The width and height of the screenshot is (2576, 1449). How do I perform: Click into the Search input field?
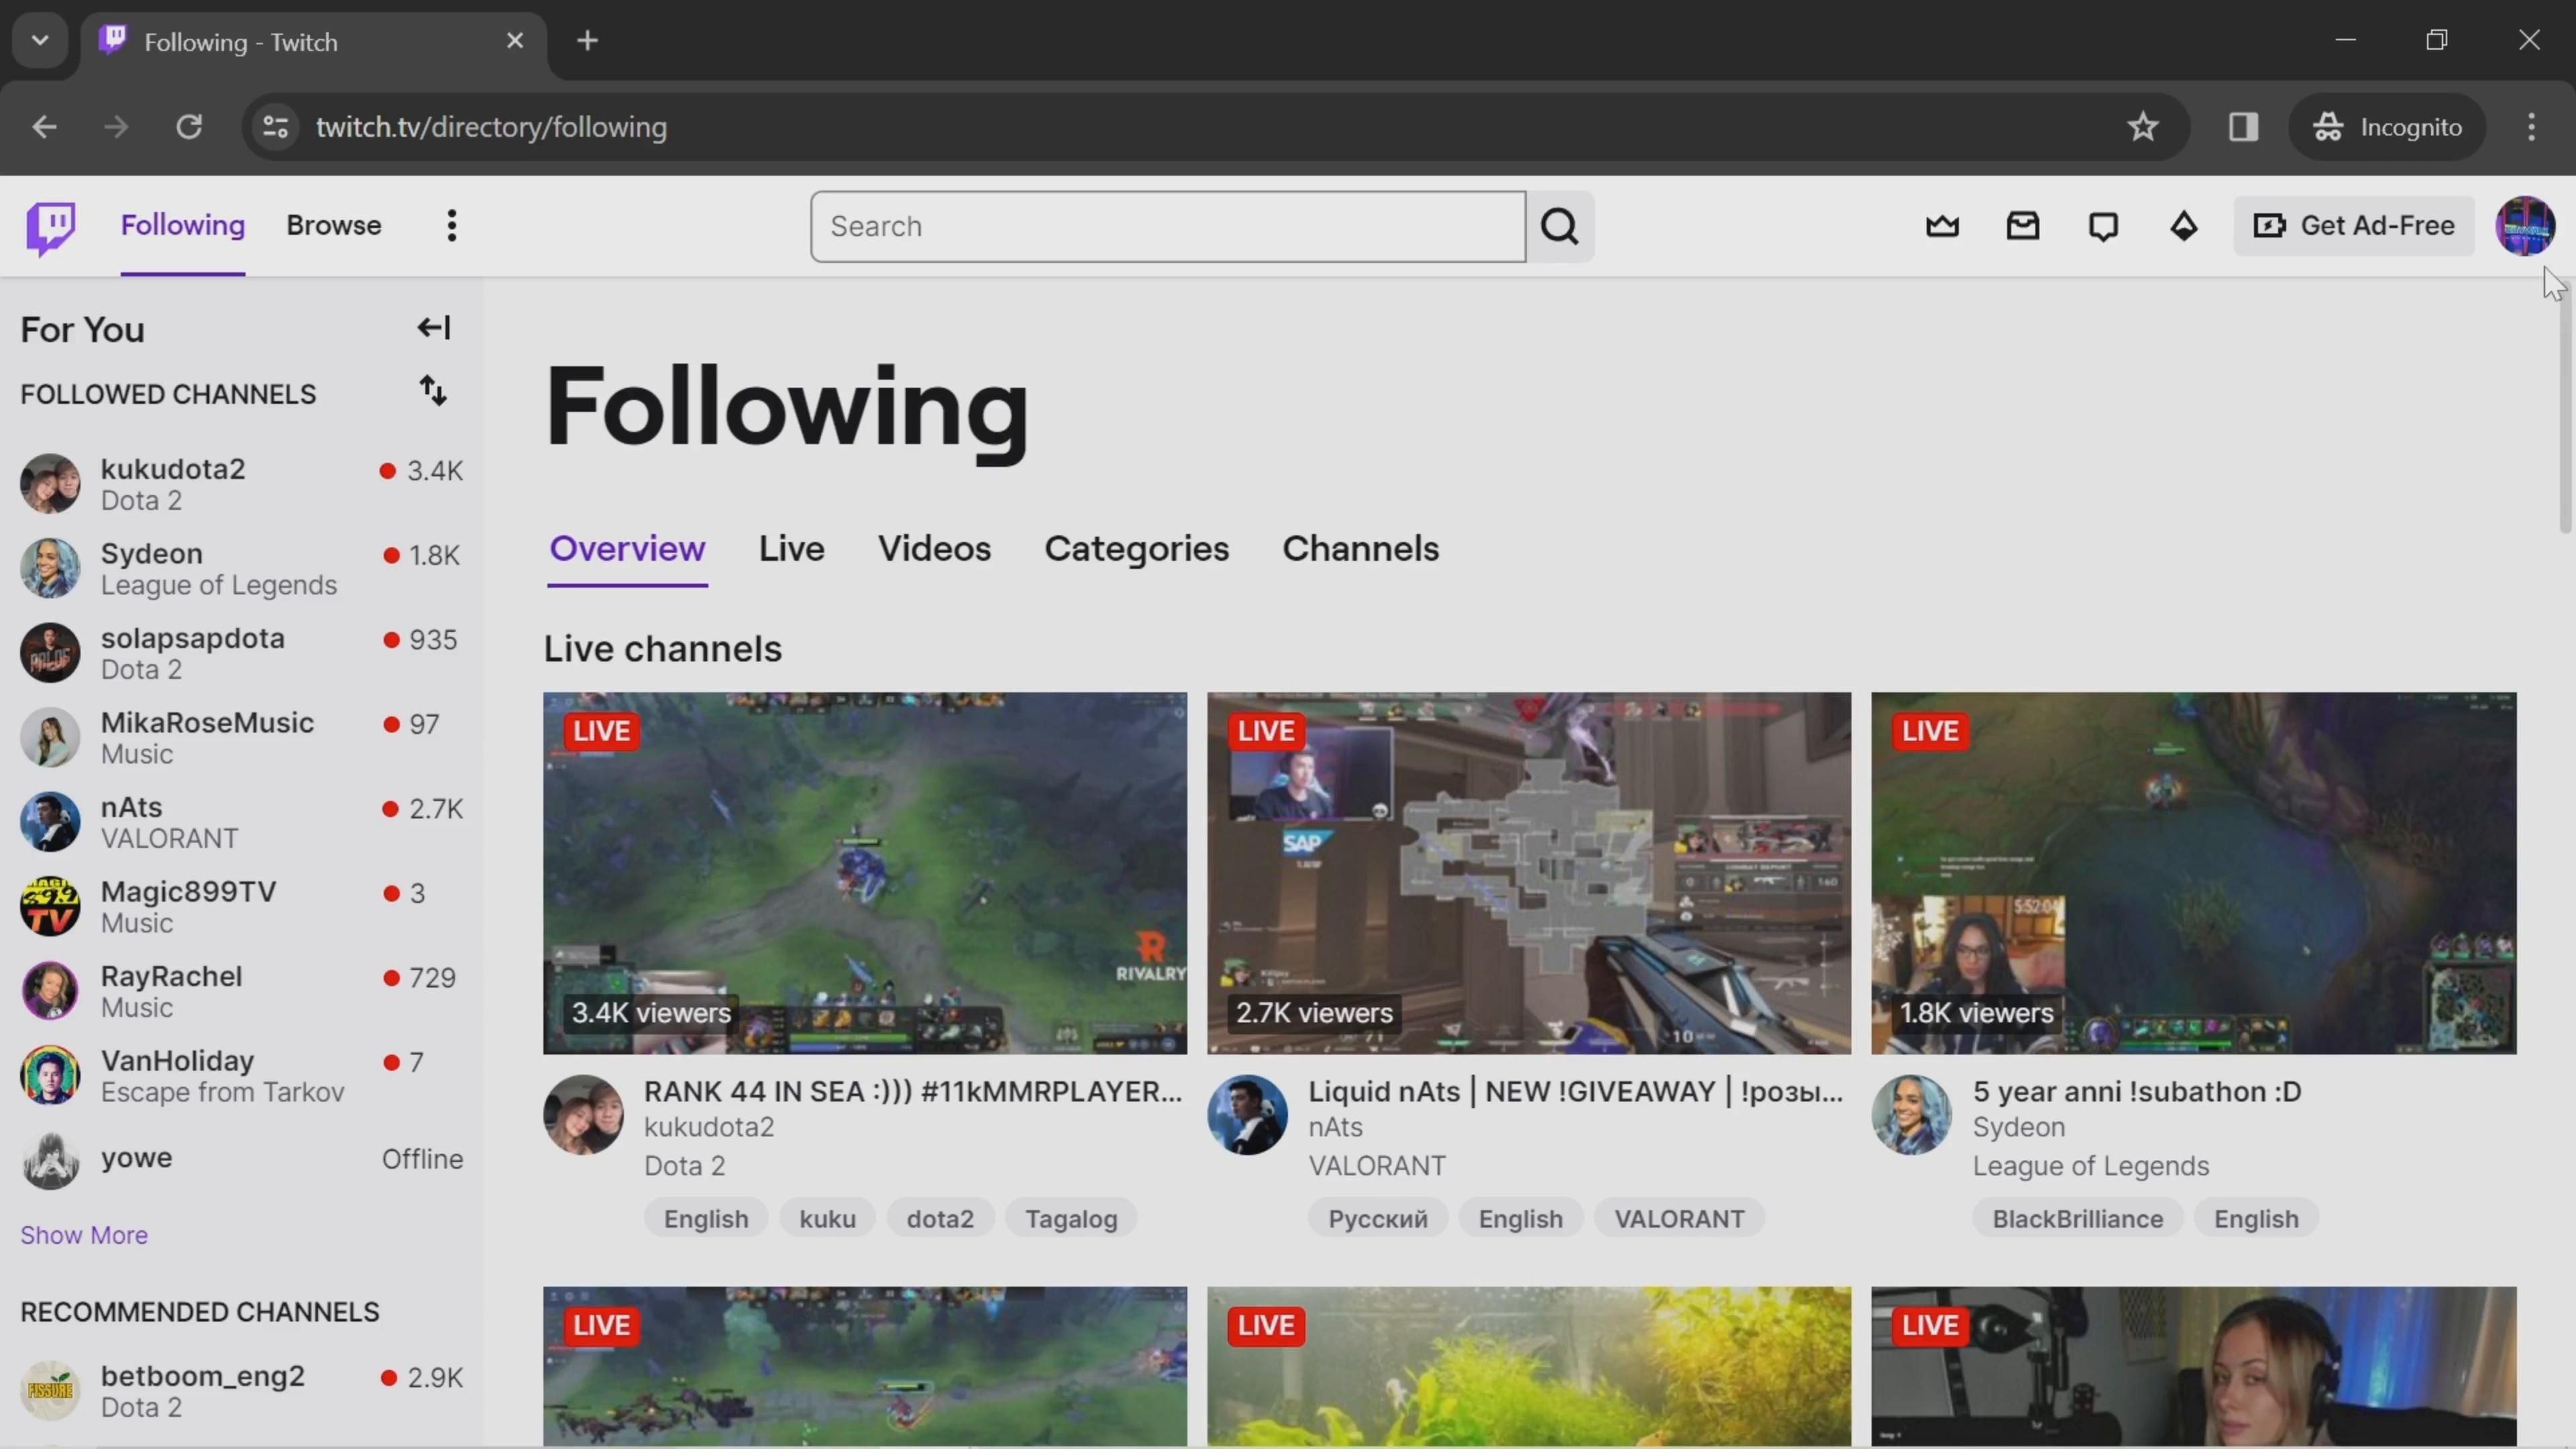pyautogui.click(x=1167, y=227)
